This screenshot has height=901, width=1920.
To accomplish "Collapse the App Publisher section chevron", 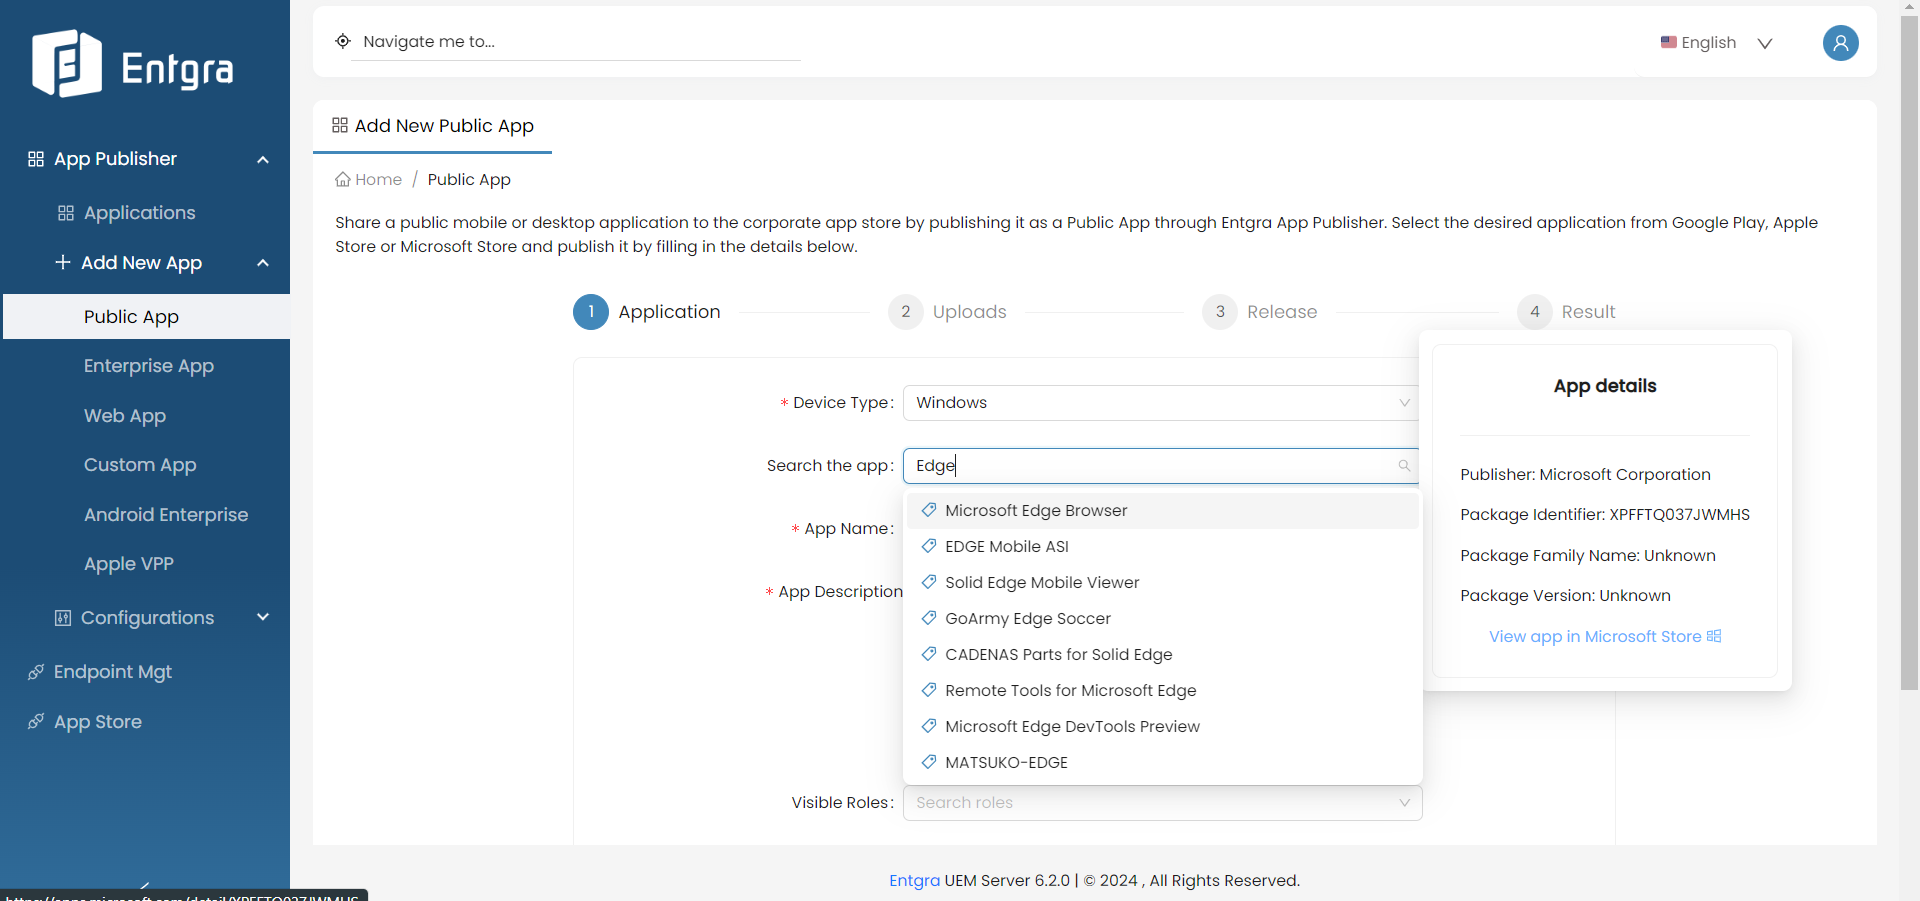I will click(x=263, y=160).
